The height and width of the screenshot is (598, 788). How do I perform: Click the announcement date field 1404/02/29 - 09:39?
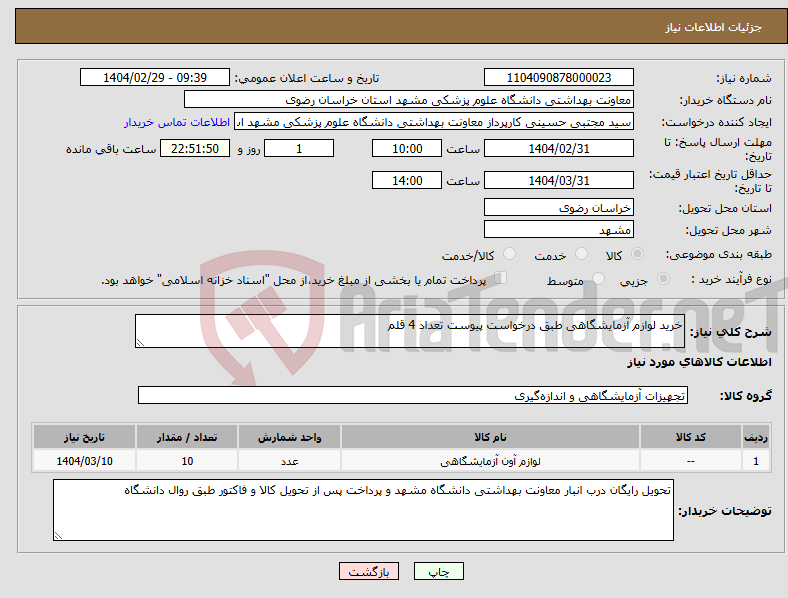[155, 77]
